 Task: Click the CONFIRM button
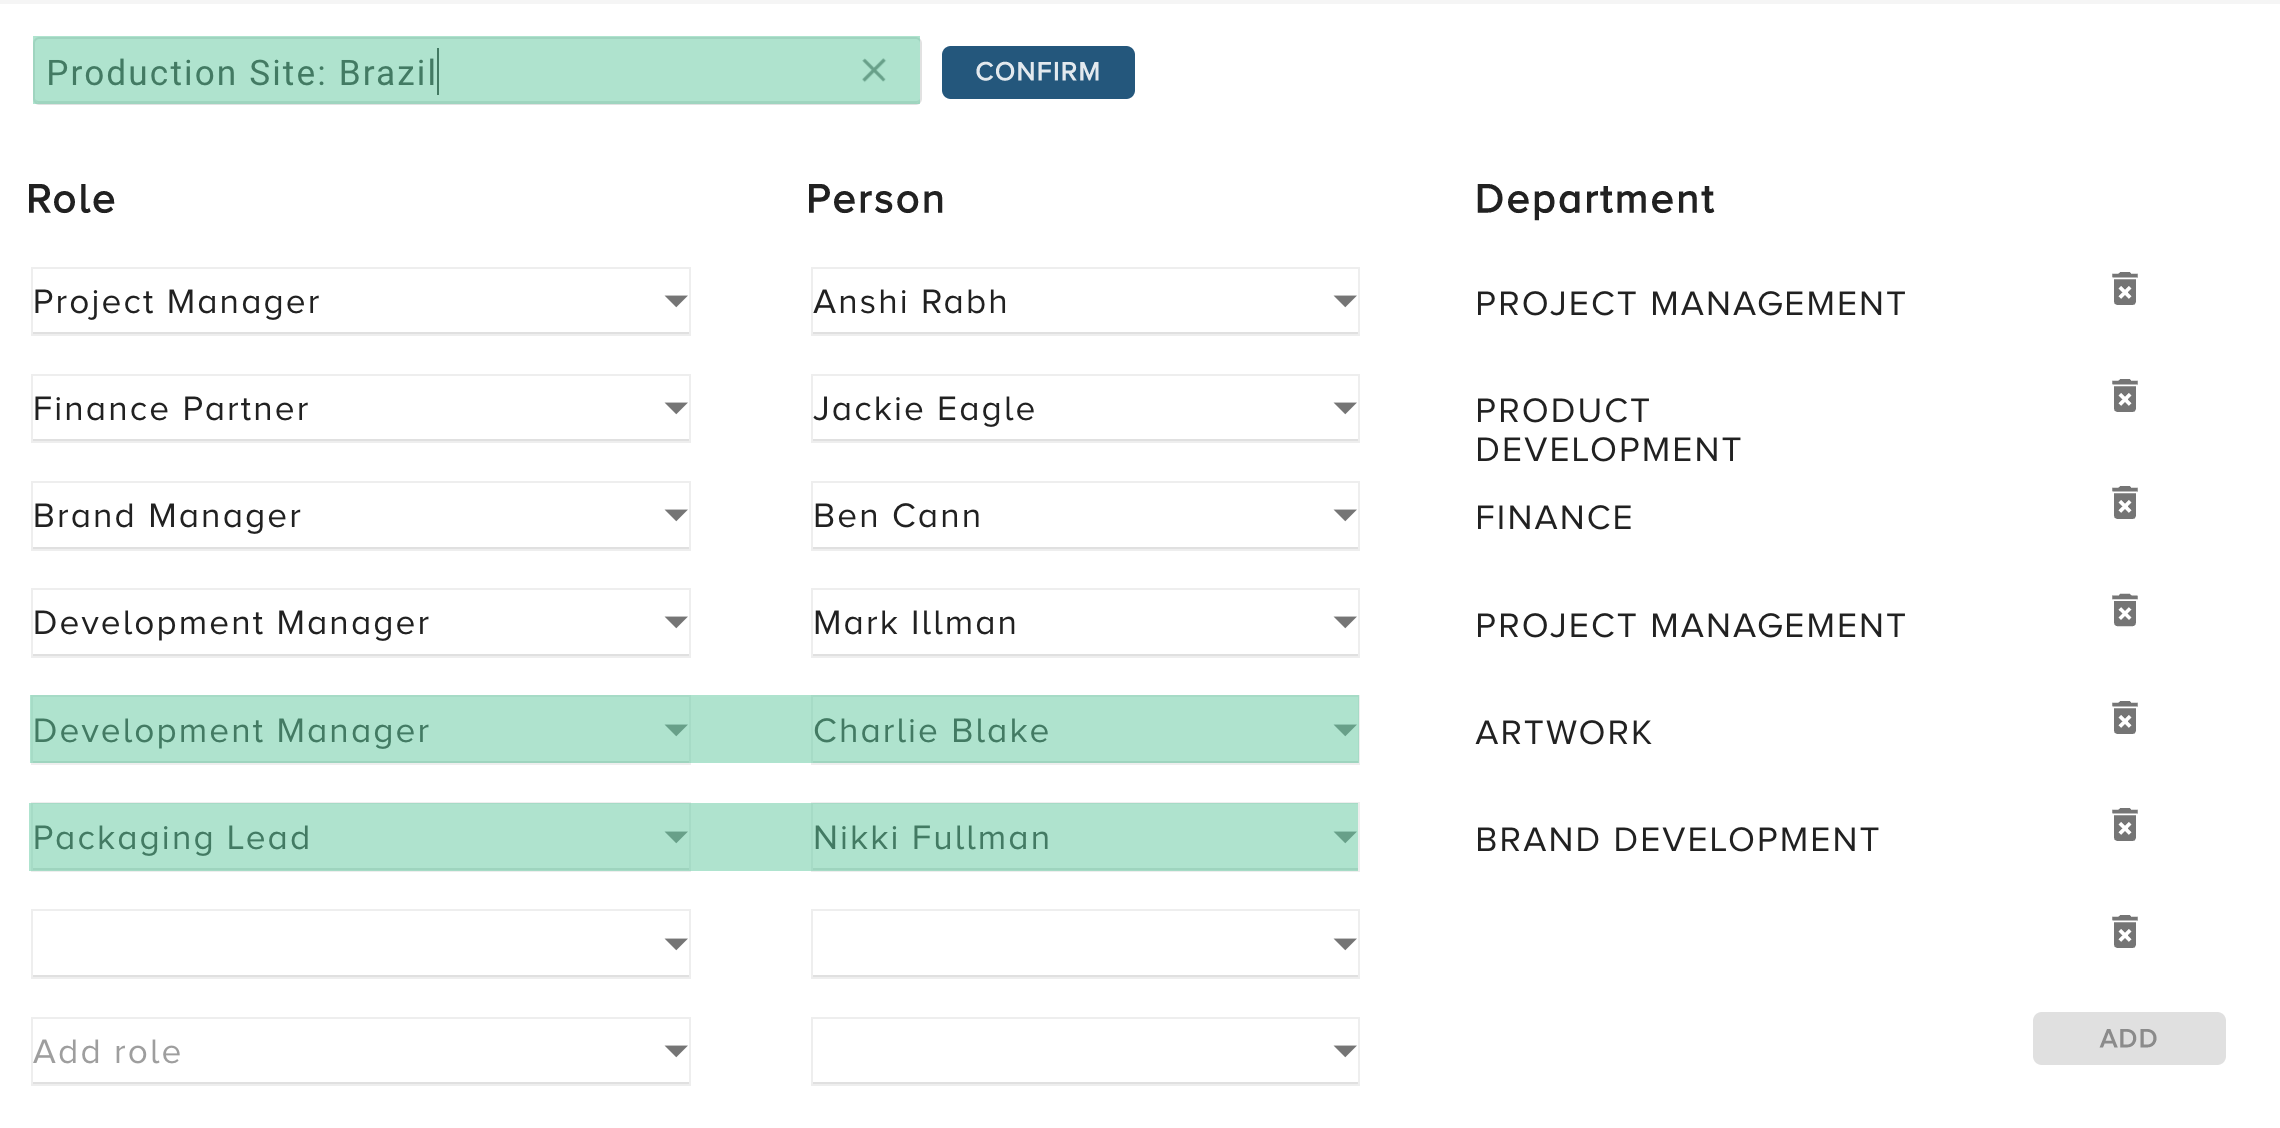tap(1037, 71)
